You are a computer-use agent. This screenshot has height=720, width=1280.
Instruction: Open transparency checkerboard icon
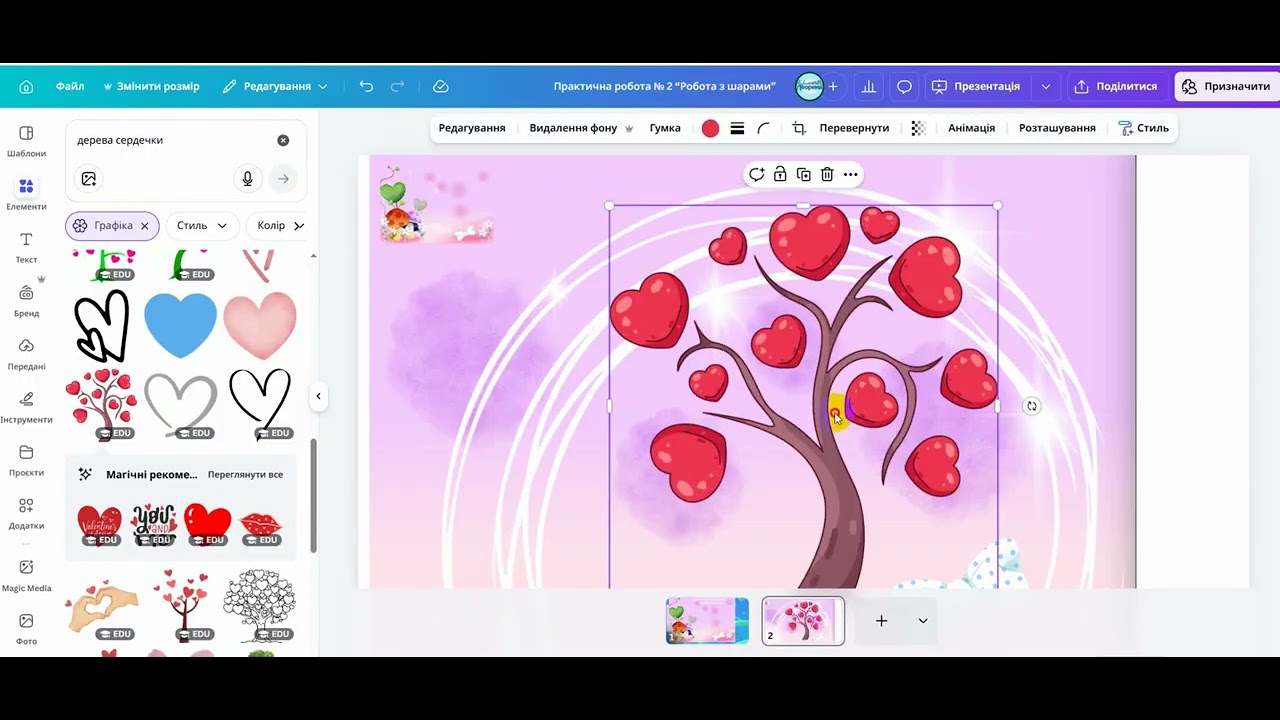point(918,128)
